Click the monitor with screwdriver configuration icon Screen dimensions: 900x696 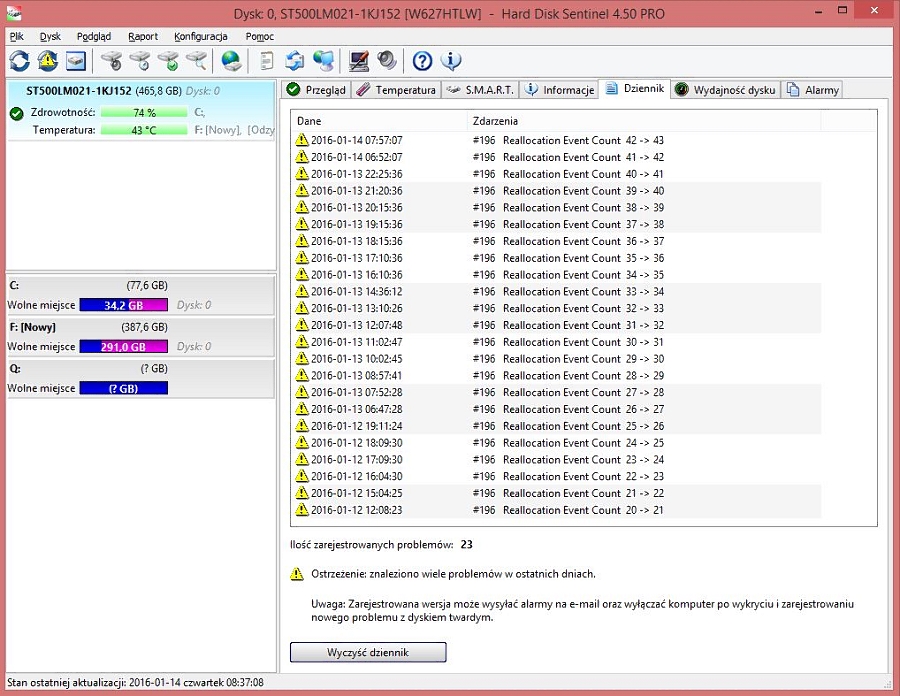359,61
